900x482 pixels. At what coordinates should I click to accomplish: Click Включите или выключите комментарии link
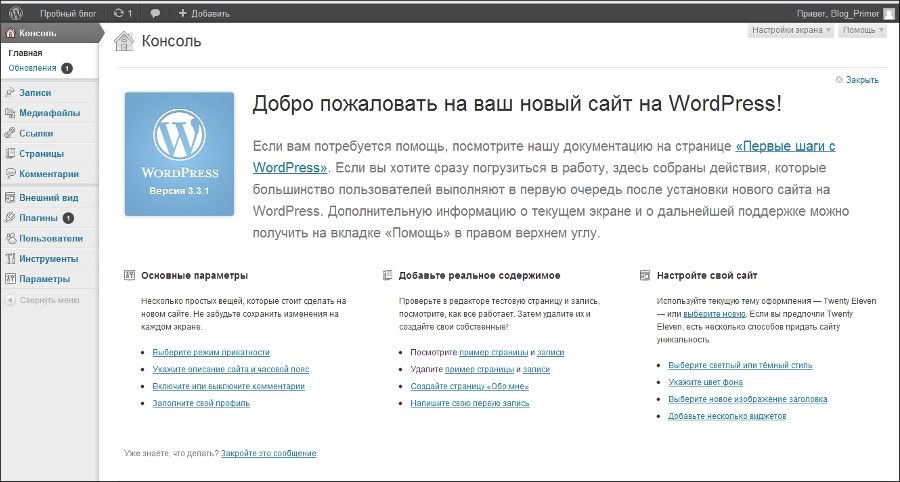tap(228, 386)
